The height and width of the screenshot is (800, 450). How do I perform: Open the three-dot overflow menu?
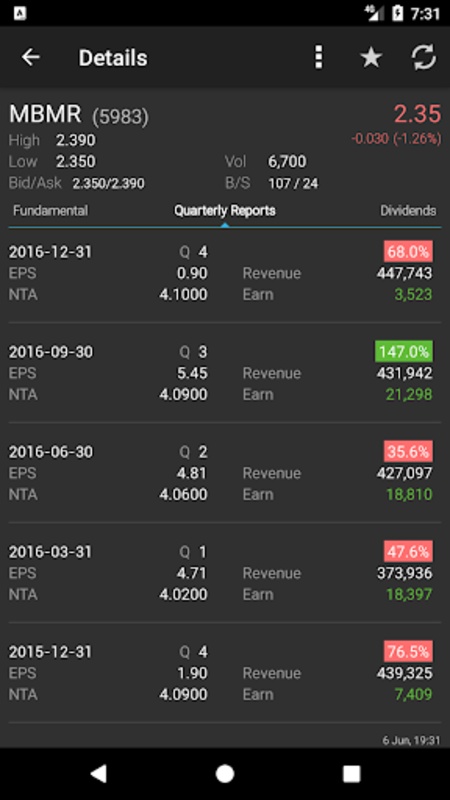(318, 57)
